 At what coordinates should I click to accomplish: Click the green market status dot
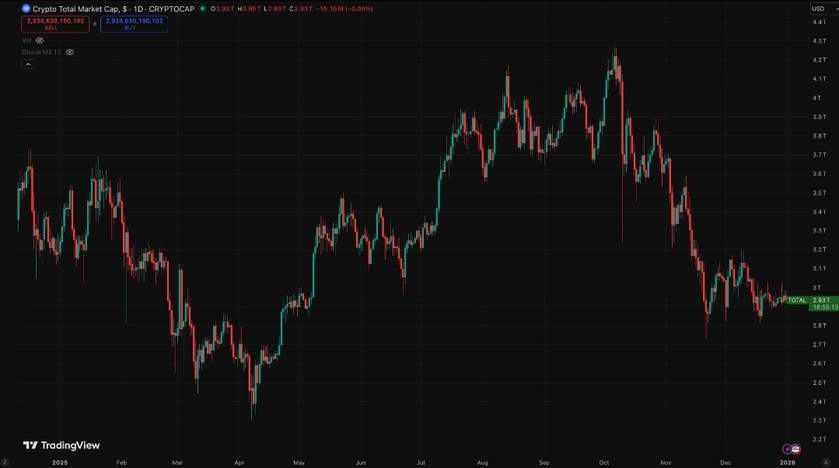point(203,8)
